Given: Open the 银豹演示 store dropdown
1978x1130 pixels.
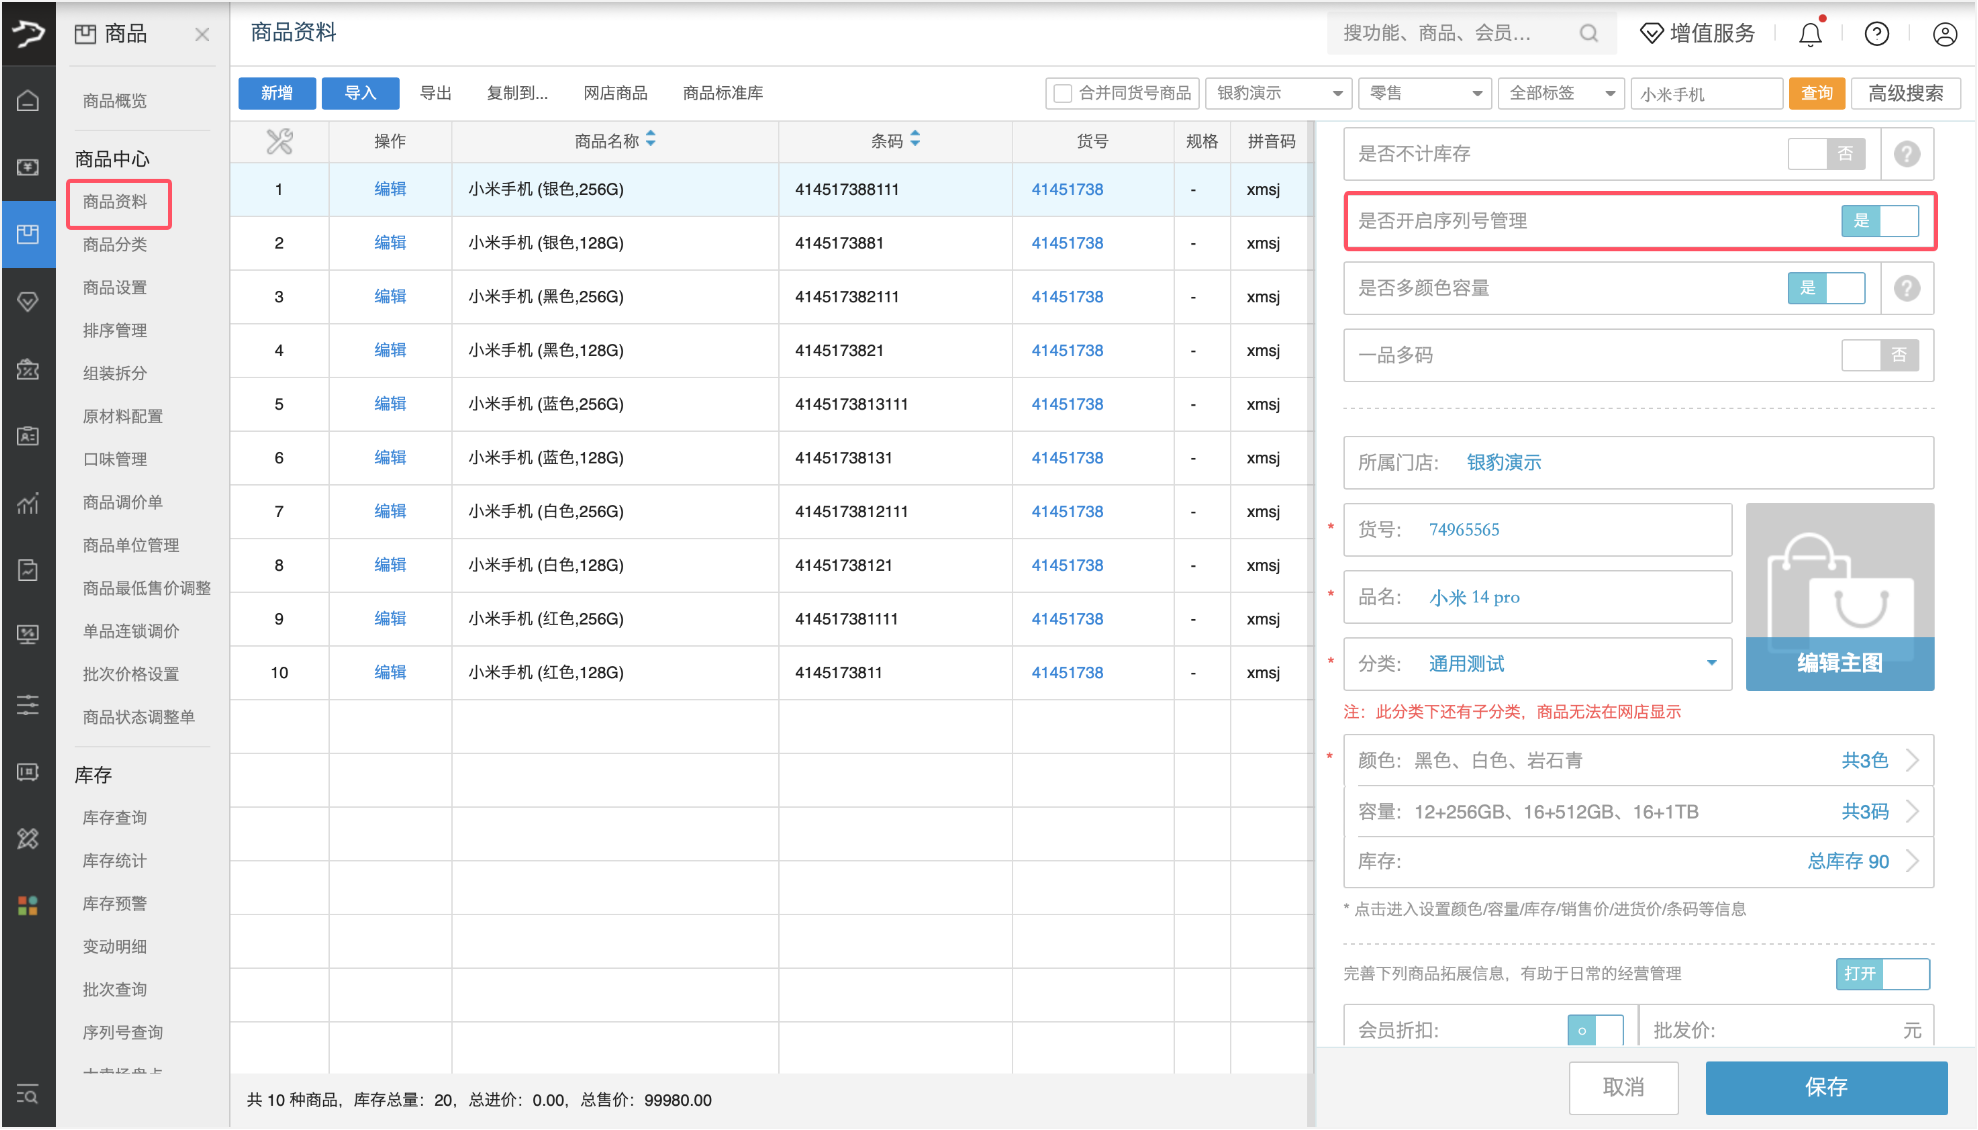Looking at the screenshot, I should [x=1278, y=93].
